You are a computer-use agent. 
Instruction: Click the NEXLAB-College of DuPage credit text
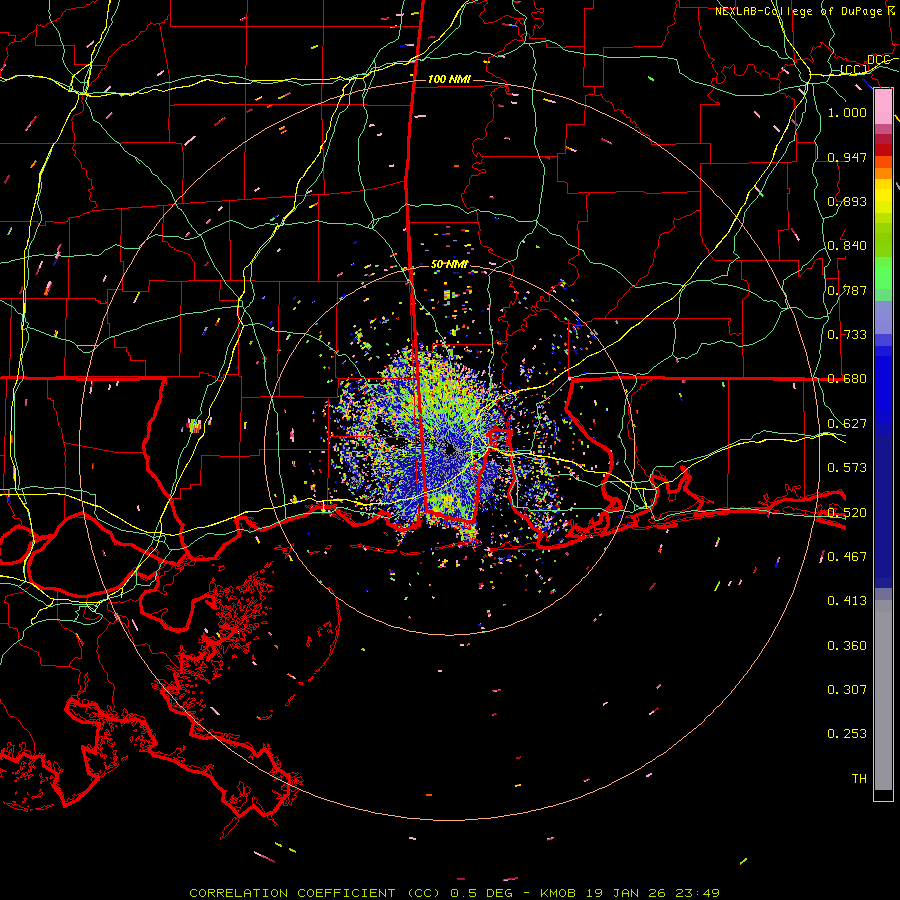click(807, 11)
